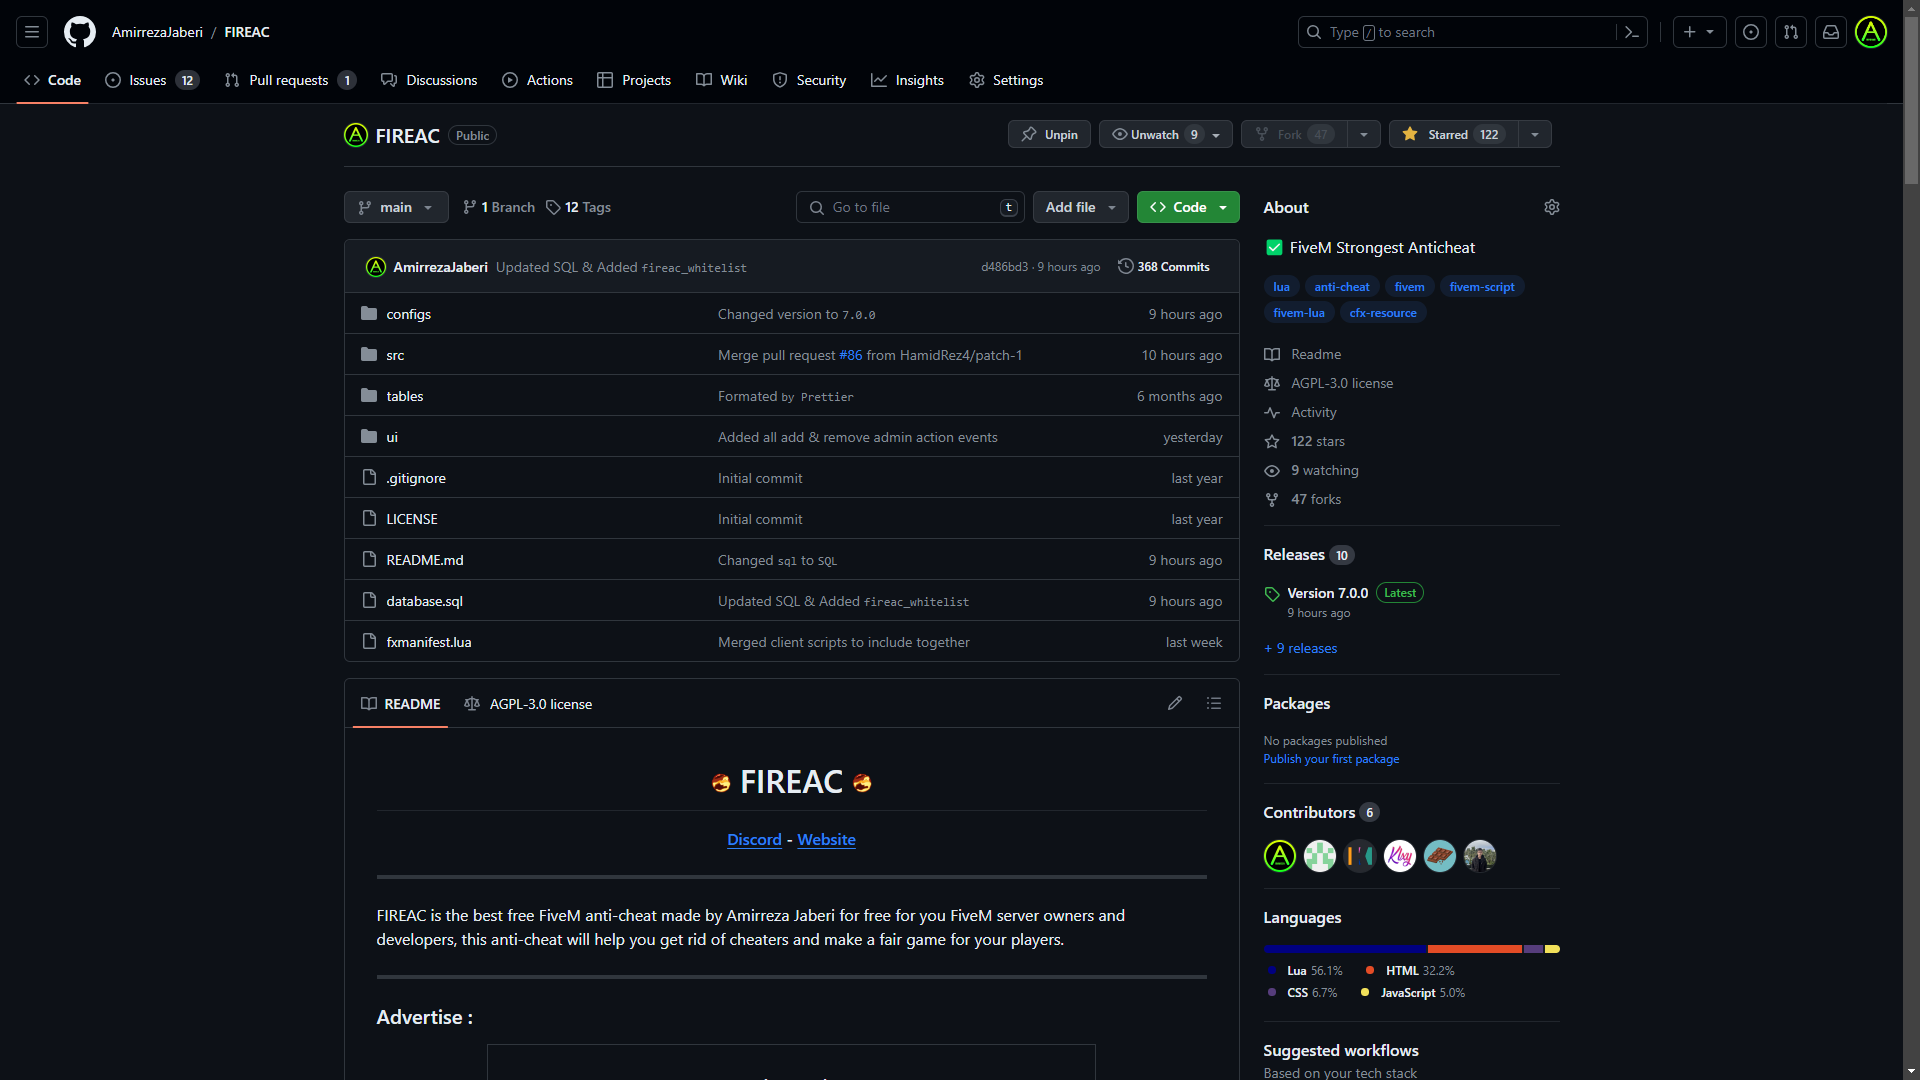Open pull requests icon in header
Screen dimensions: 1920x1080
(1791, 32)
